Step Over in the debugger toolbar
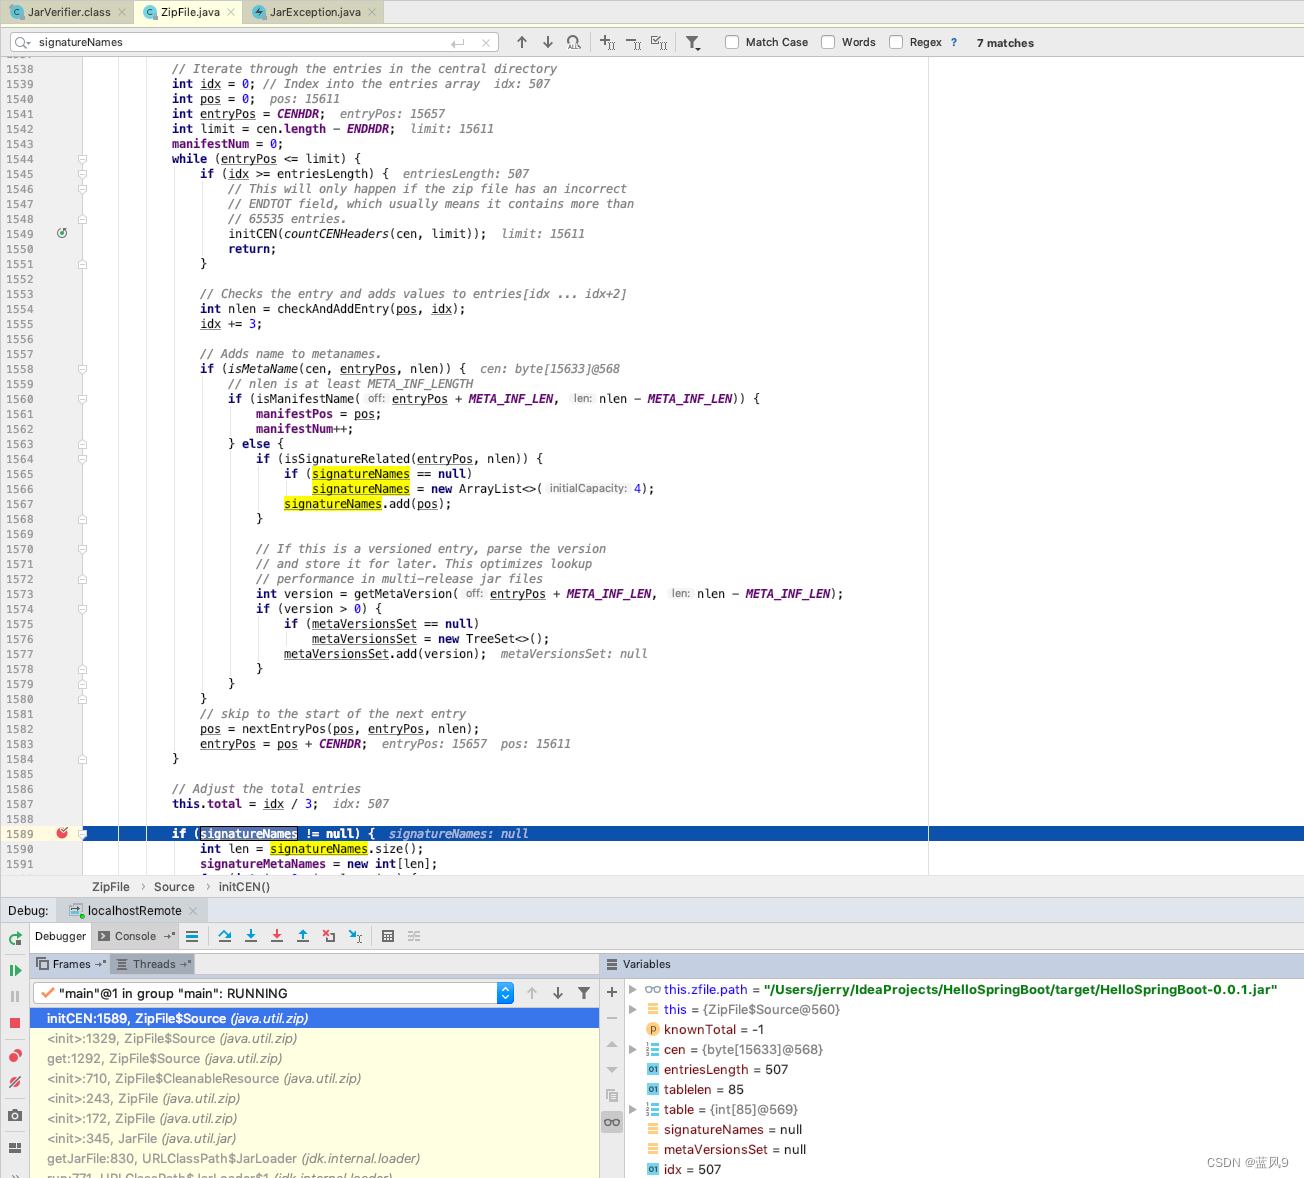 [225, 936]
